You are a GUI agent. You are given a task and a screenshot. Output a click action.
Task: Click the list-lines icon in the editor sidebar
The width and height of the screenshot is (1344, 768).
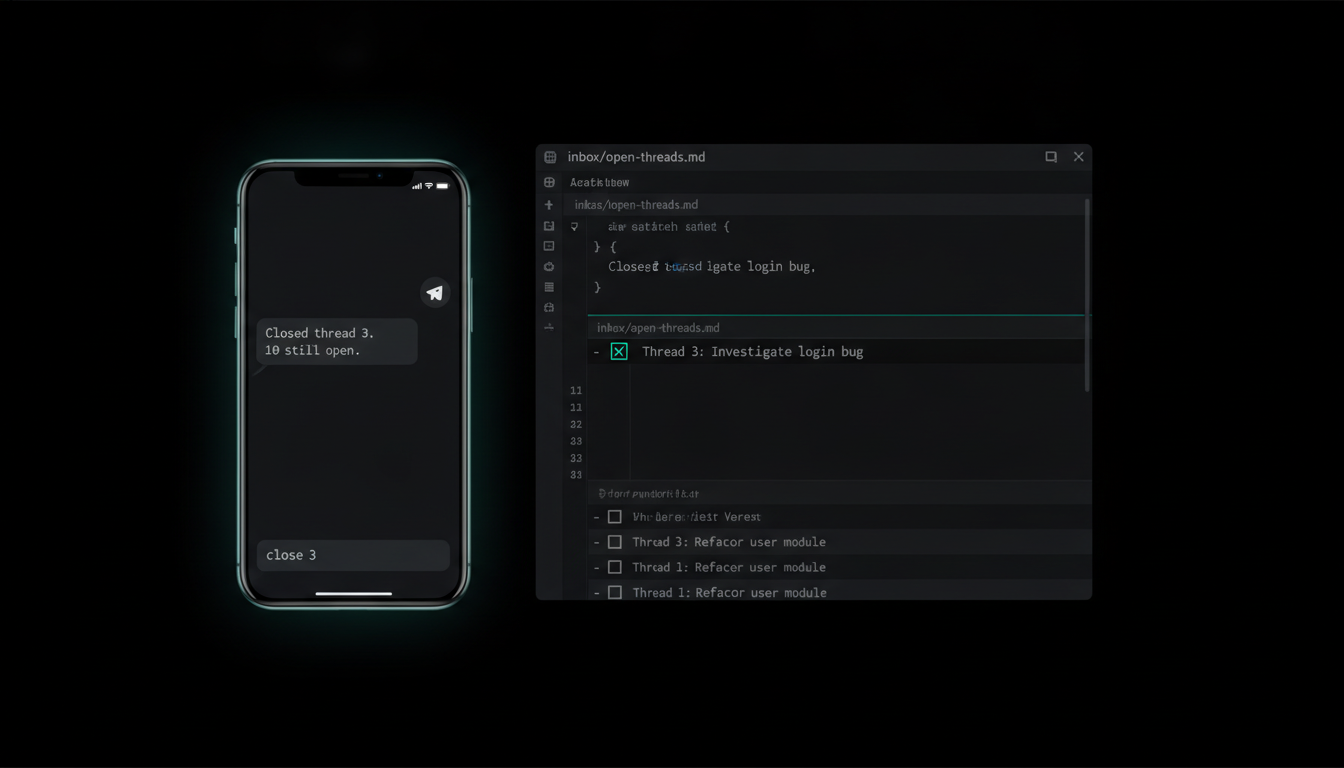pyautogui.click(x=549, y=287)
